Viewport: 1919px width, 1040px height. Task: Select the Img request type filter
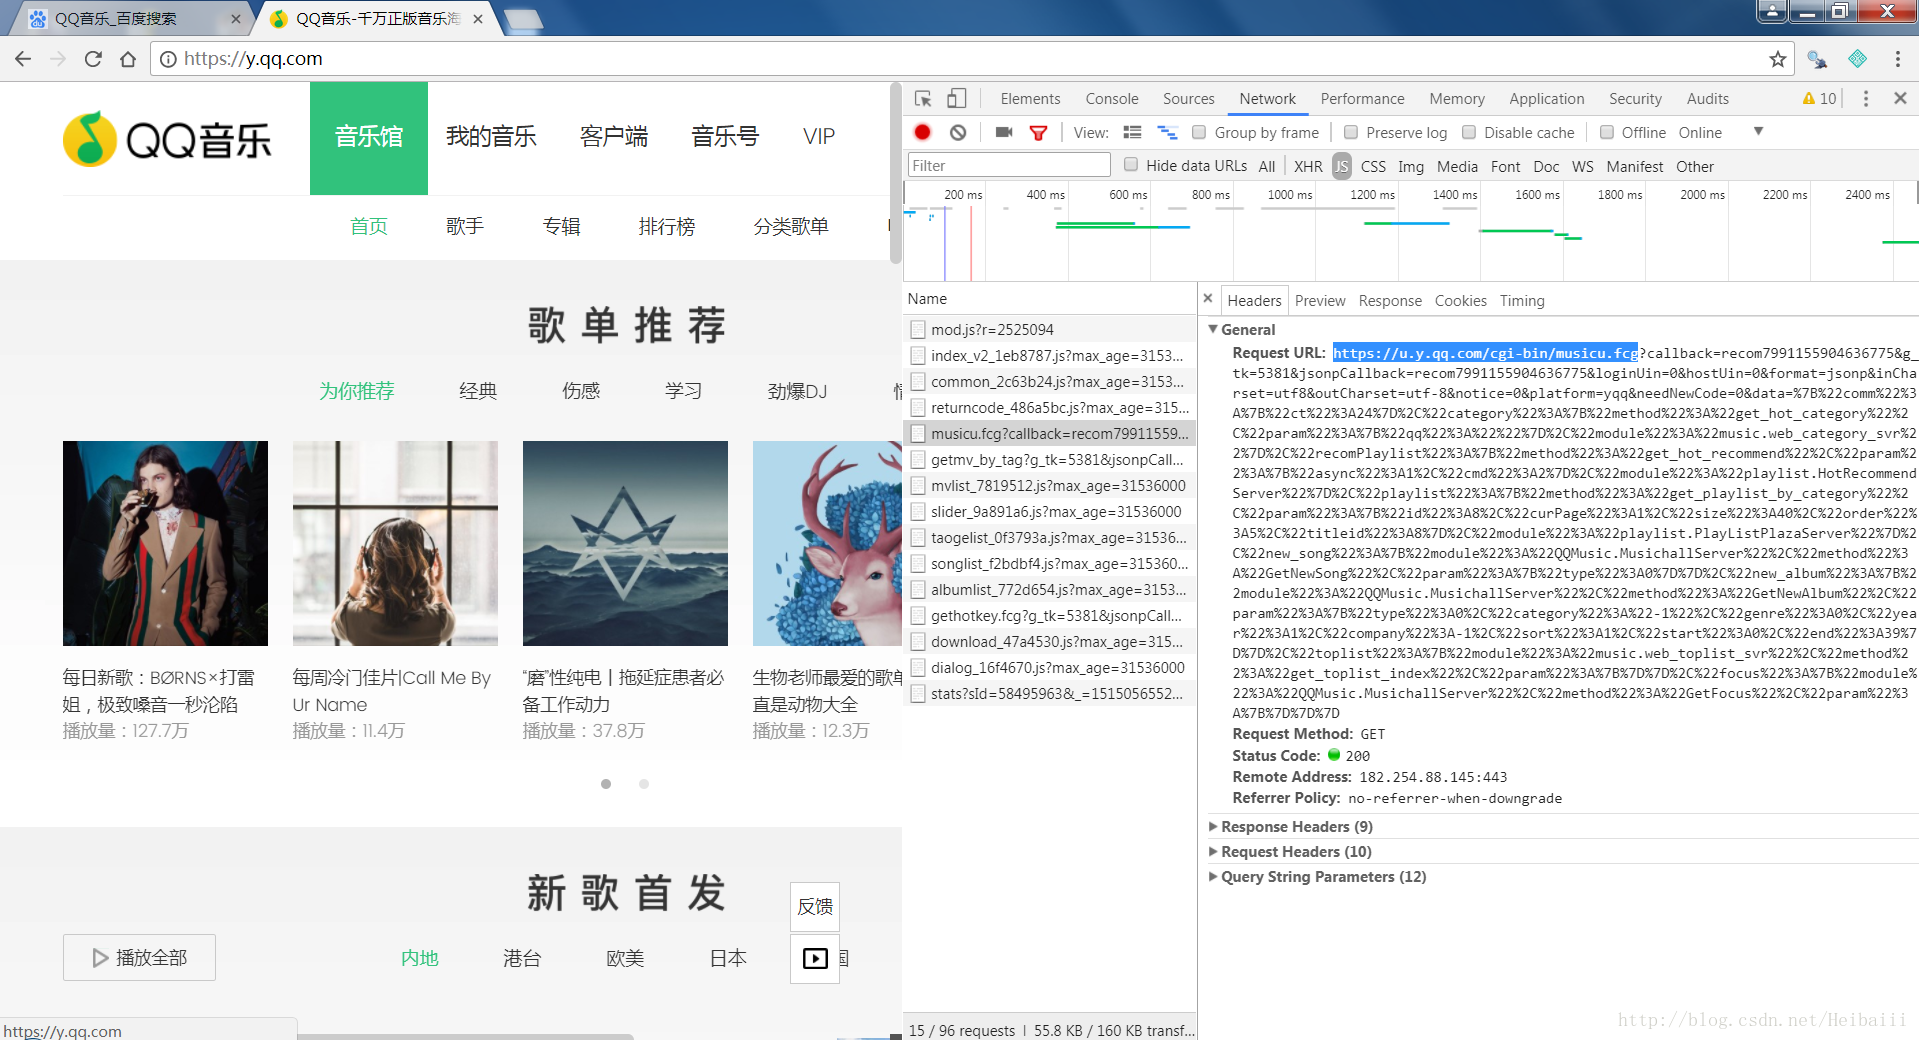(x=1411, y=166)
